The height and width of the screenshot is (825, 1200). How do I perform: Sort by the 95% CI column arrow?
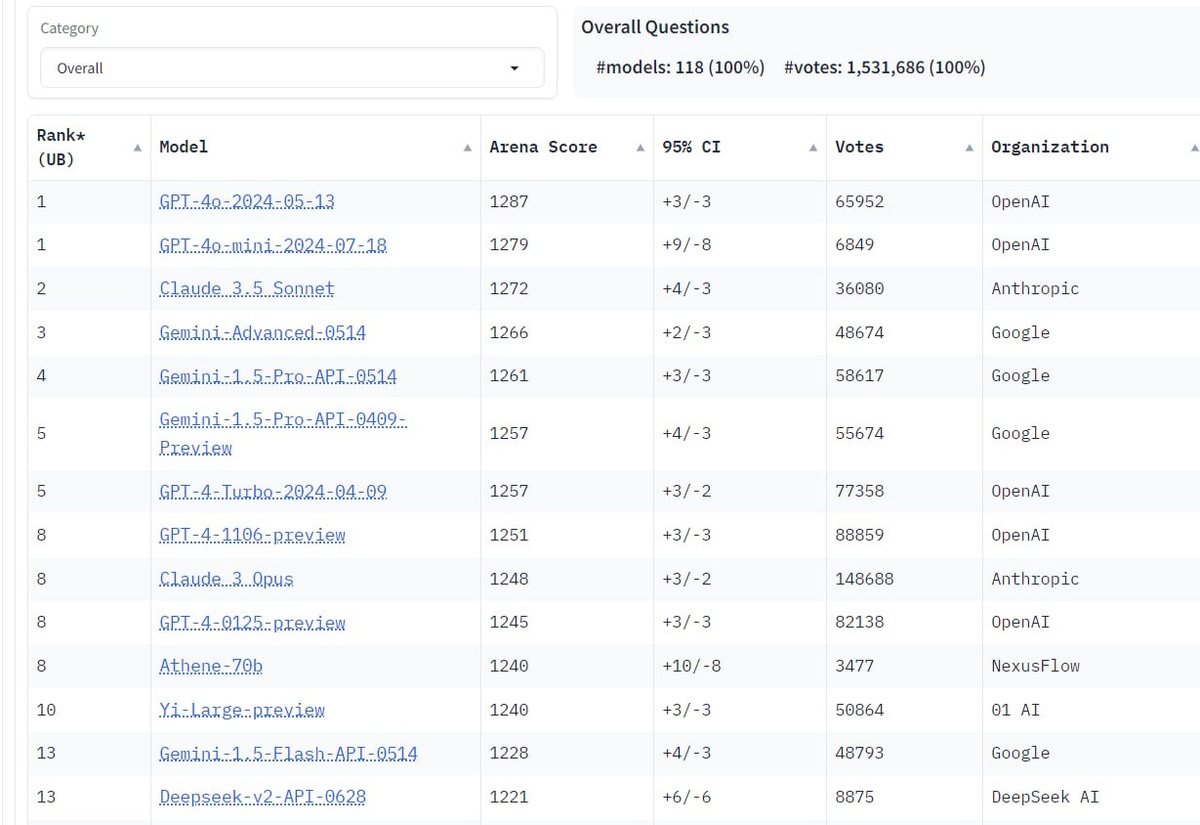tap(813, 148)
